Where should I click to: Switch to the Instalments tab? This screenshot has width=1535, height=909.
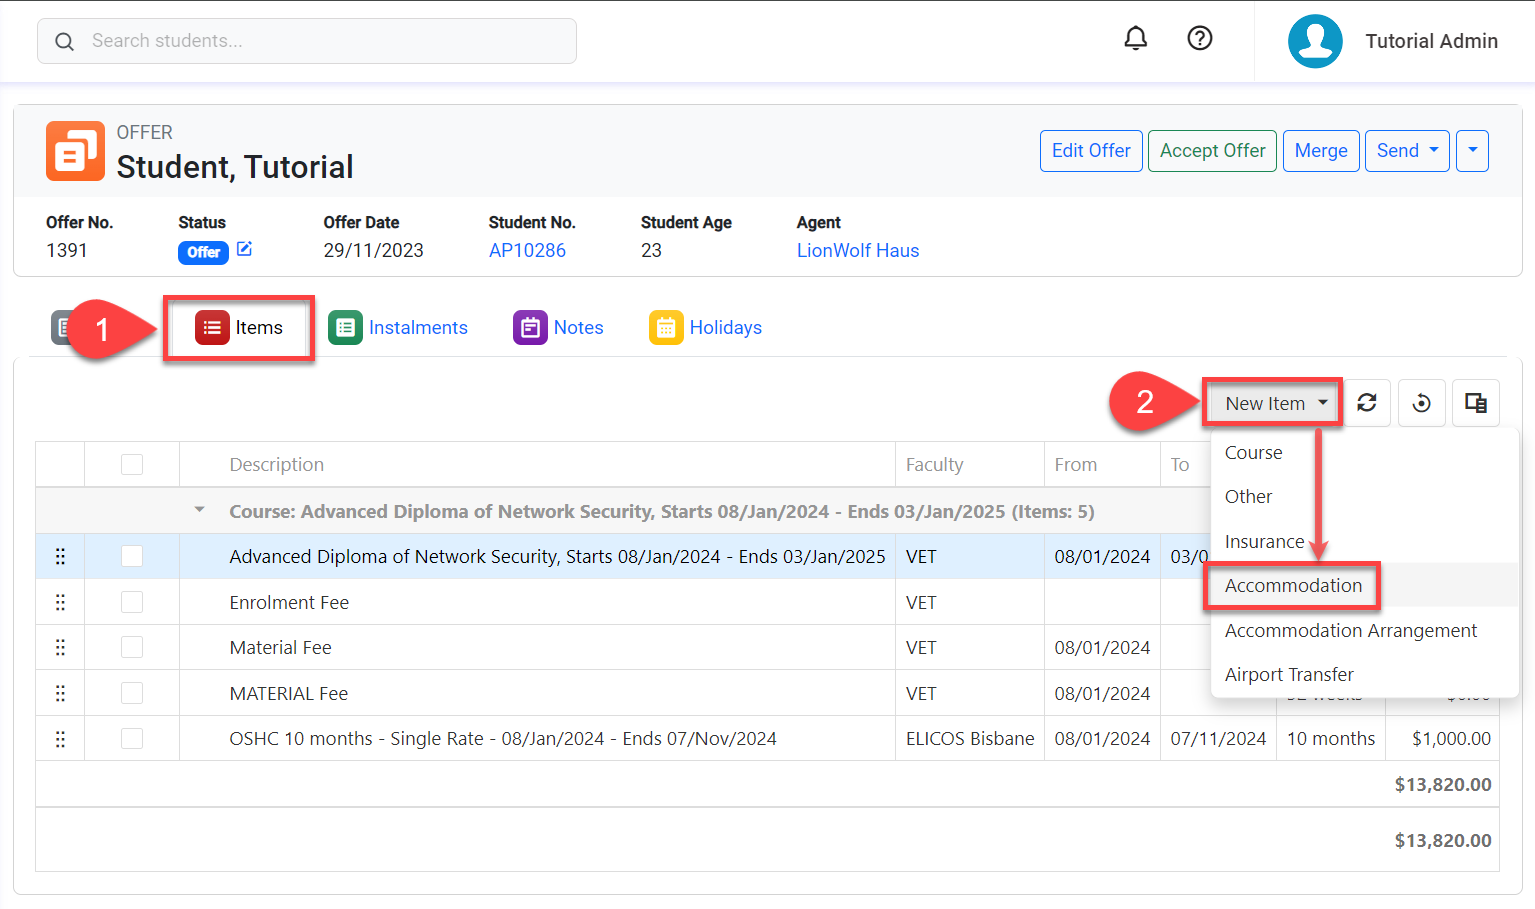pos(398,327)
